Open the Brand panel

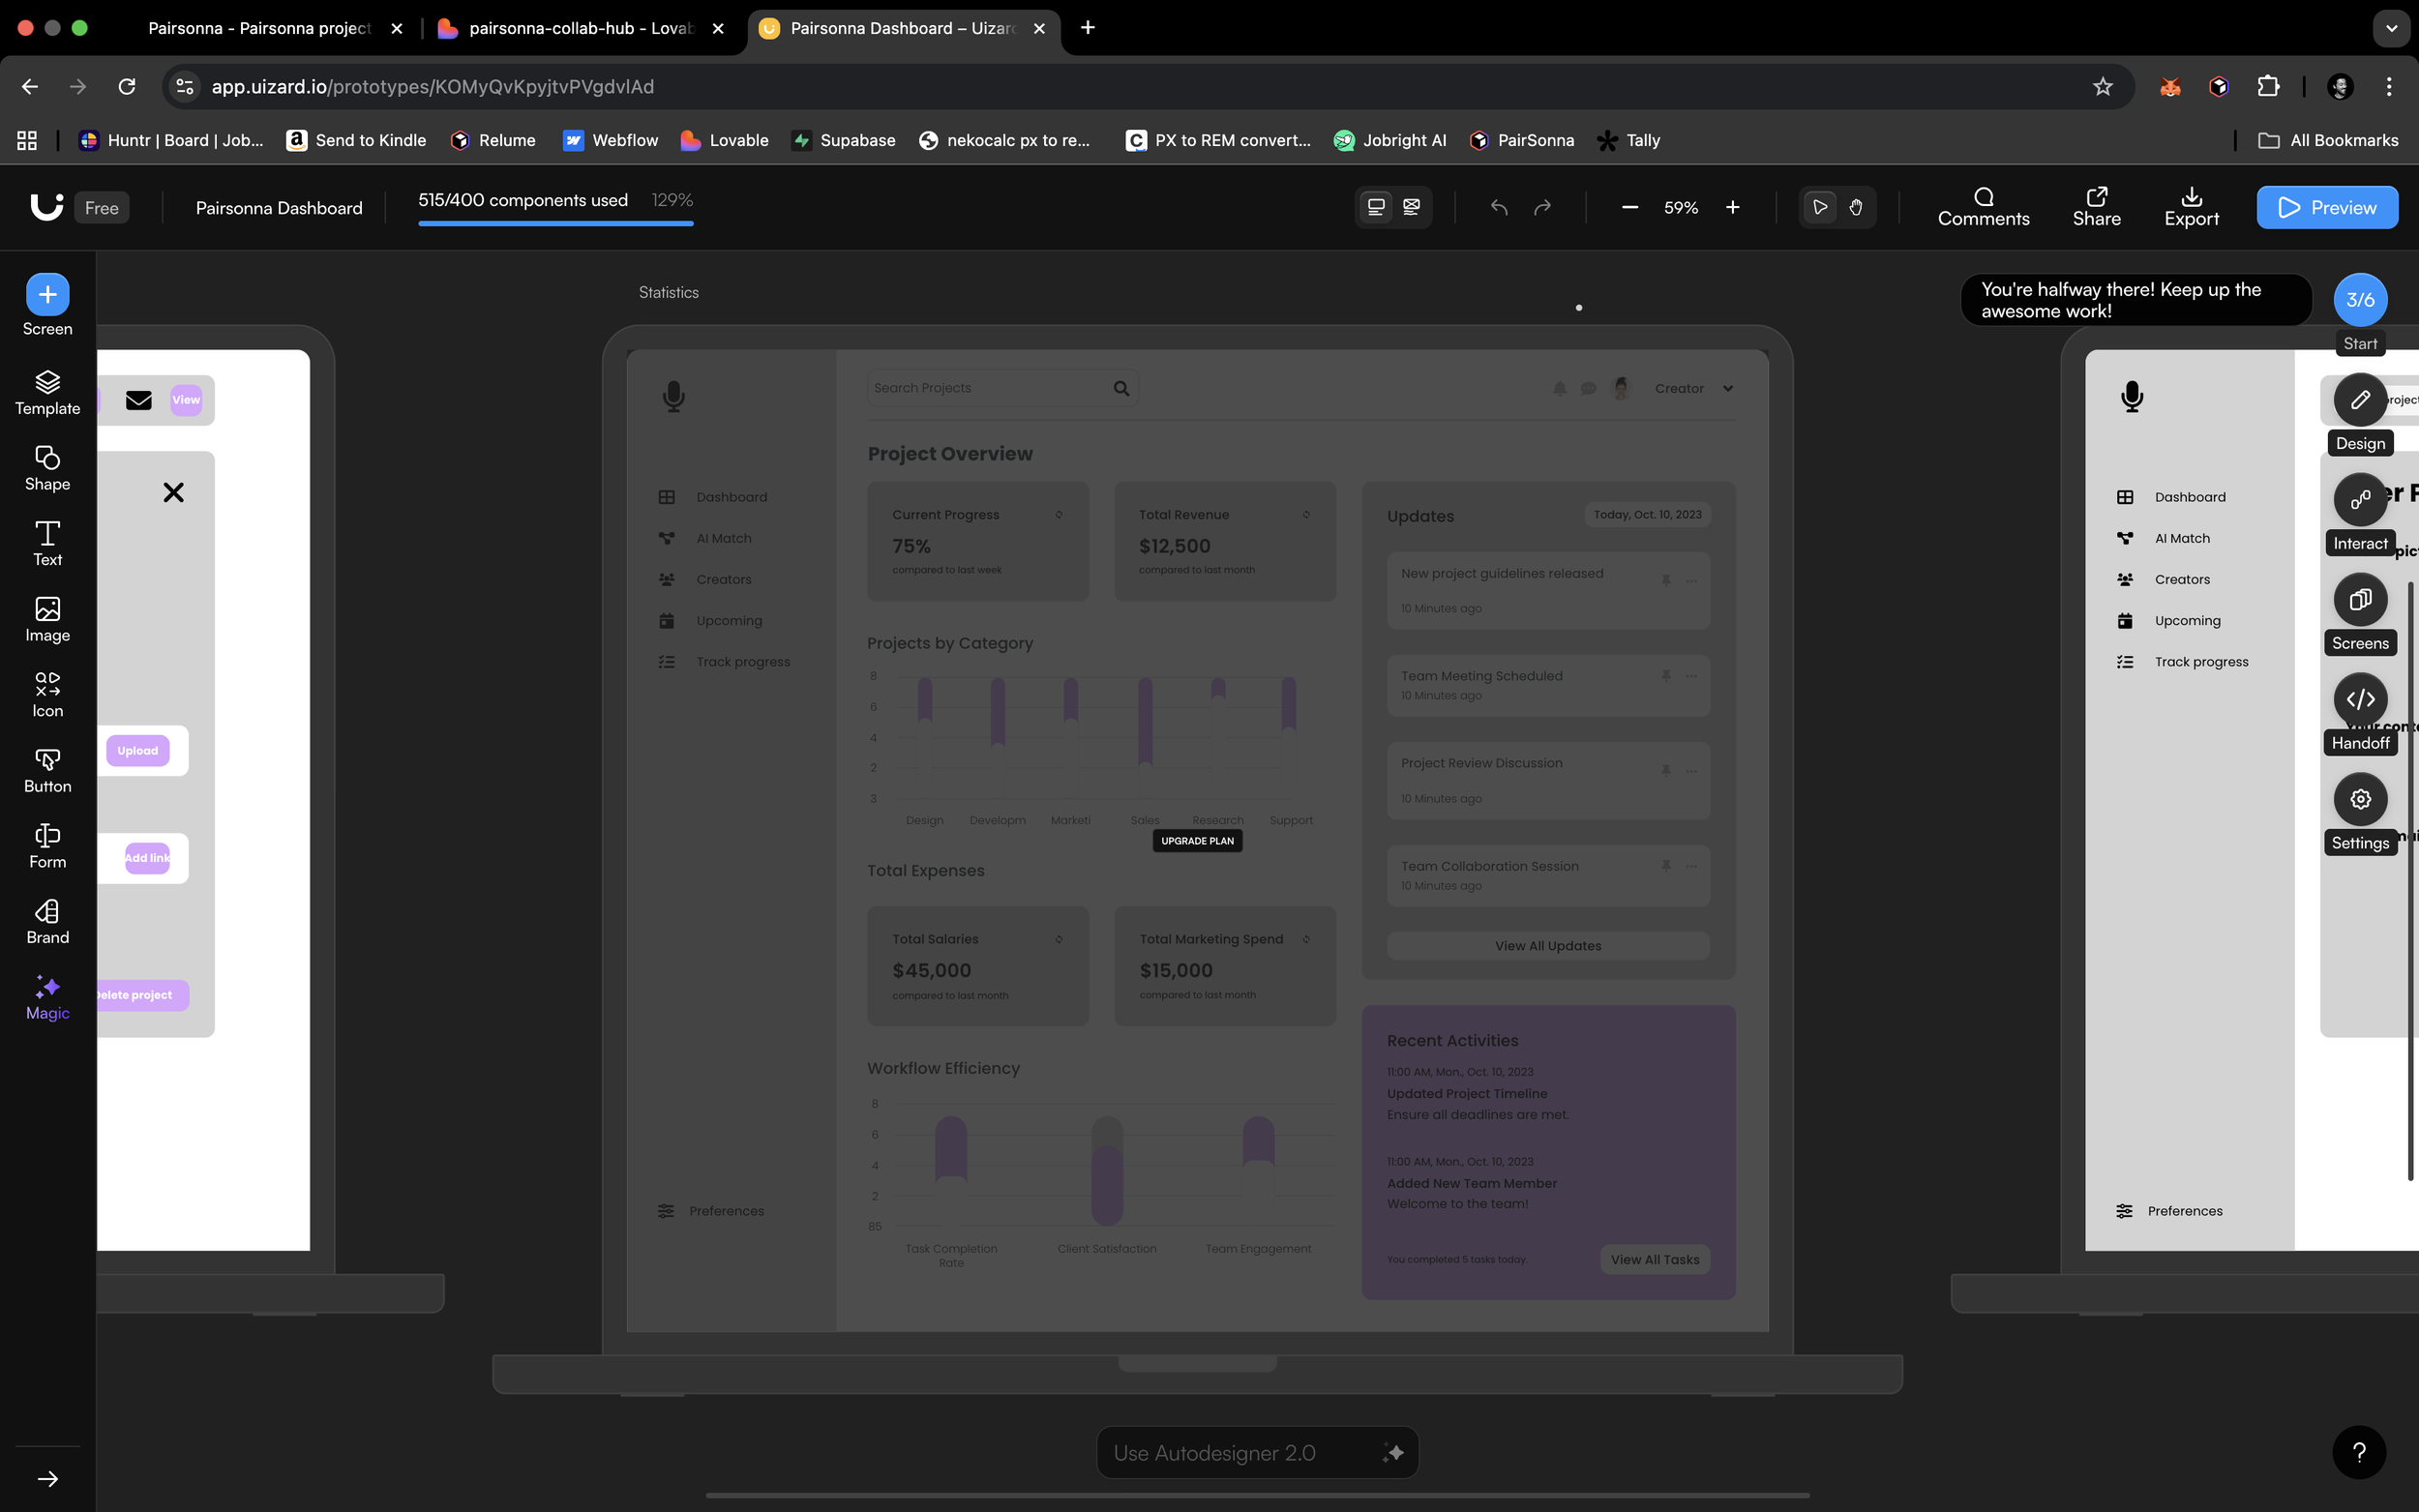pyautogui.click(x=47, y=922)
